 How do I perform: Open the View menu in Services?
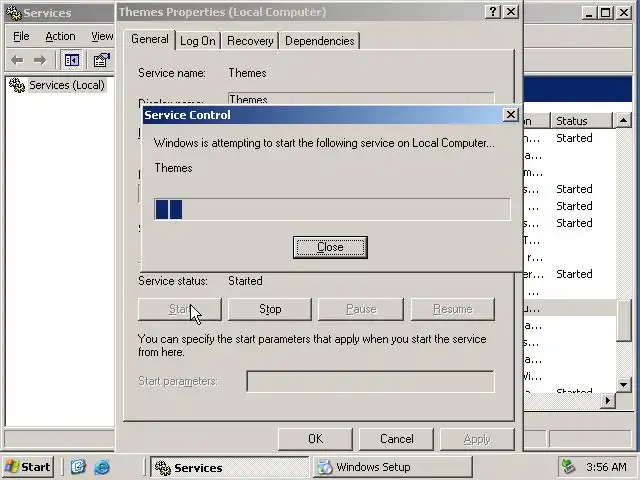click(x=102, y=37)
